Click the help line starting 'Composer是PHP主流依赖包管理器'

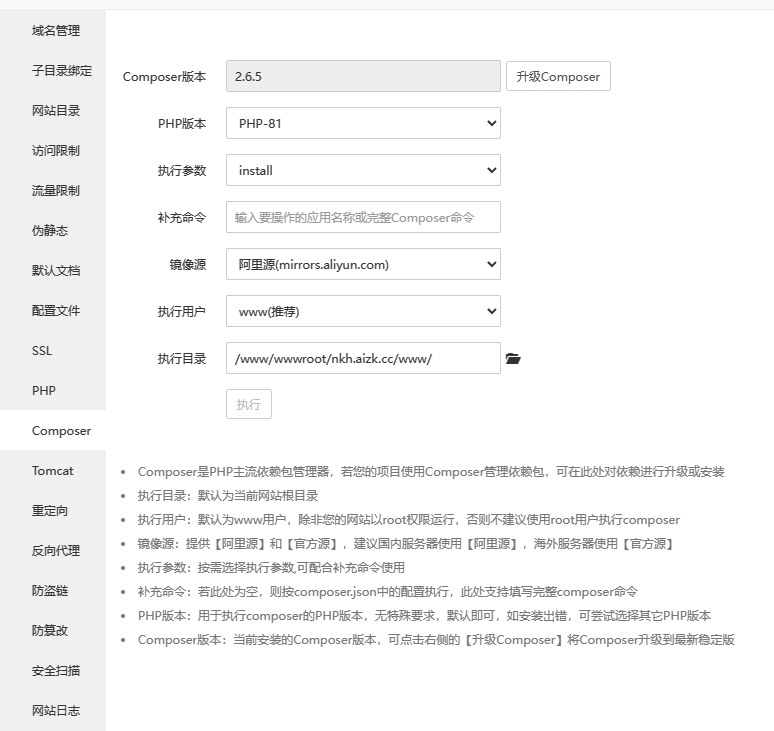(x=431, y=472)
